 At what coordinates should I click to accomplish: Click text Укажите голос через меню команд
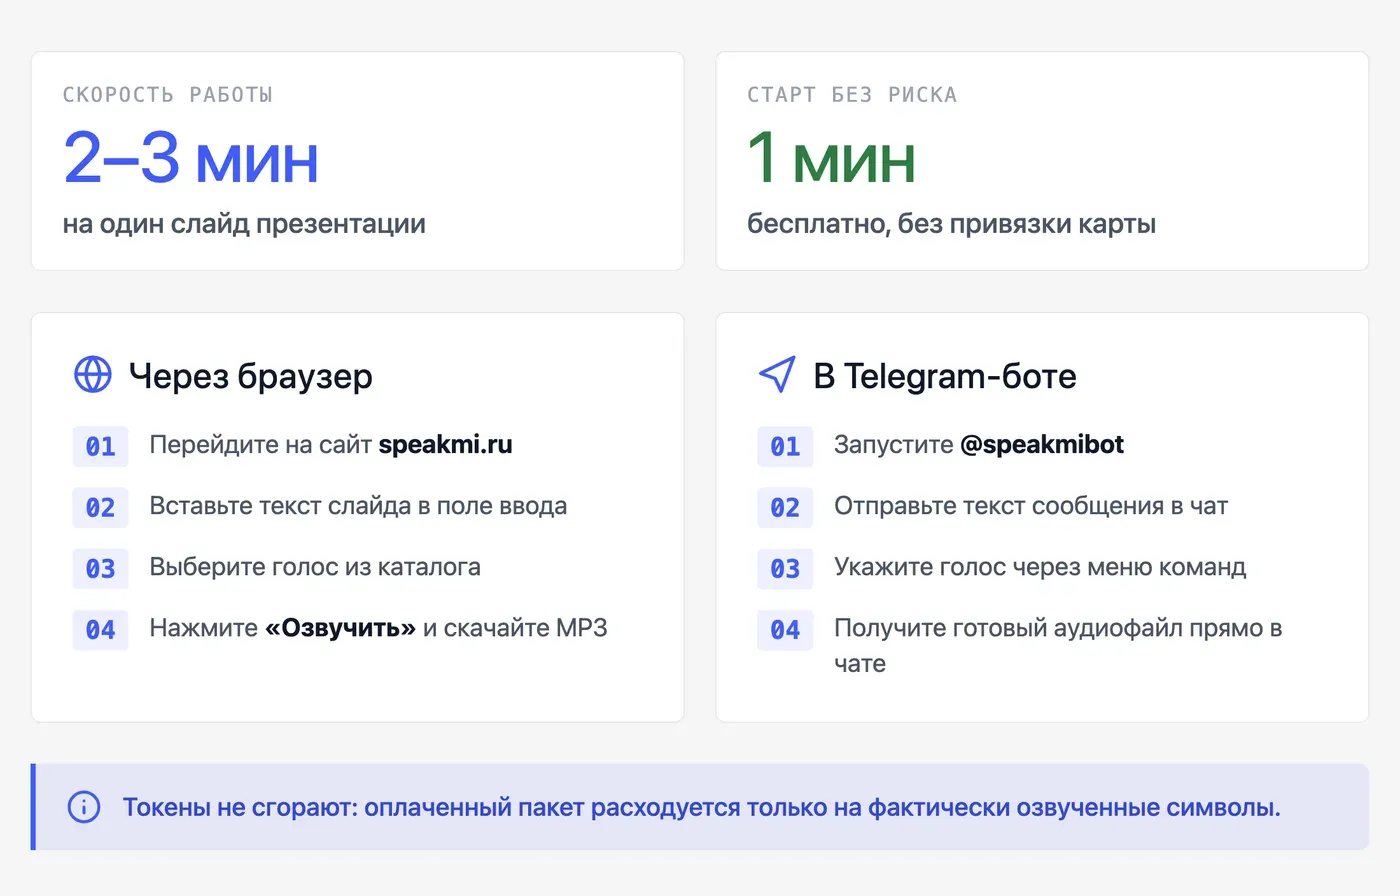click(1040, 567)
